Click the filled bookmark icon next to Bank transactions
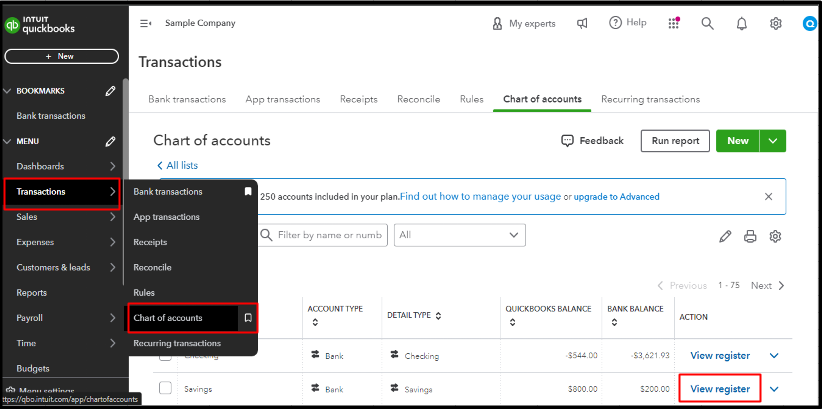822x409 pixels. 248,192
